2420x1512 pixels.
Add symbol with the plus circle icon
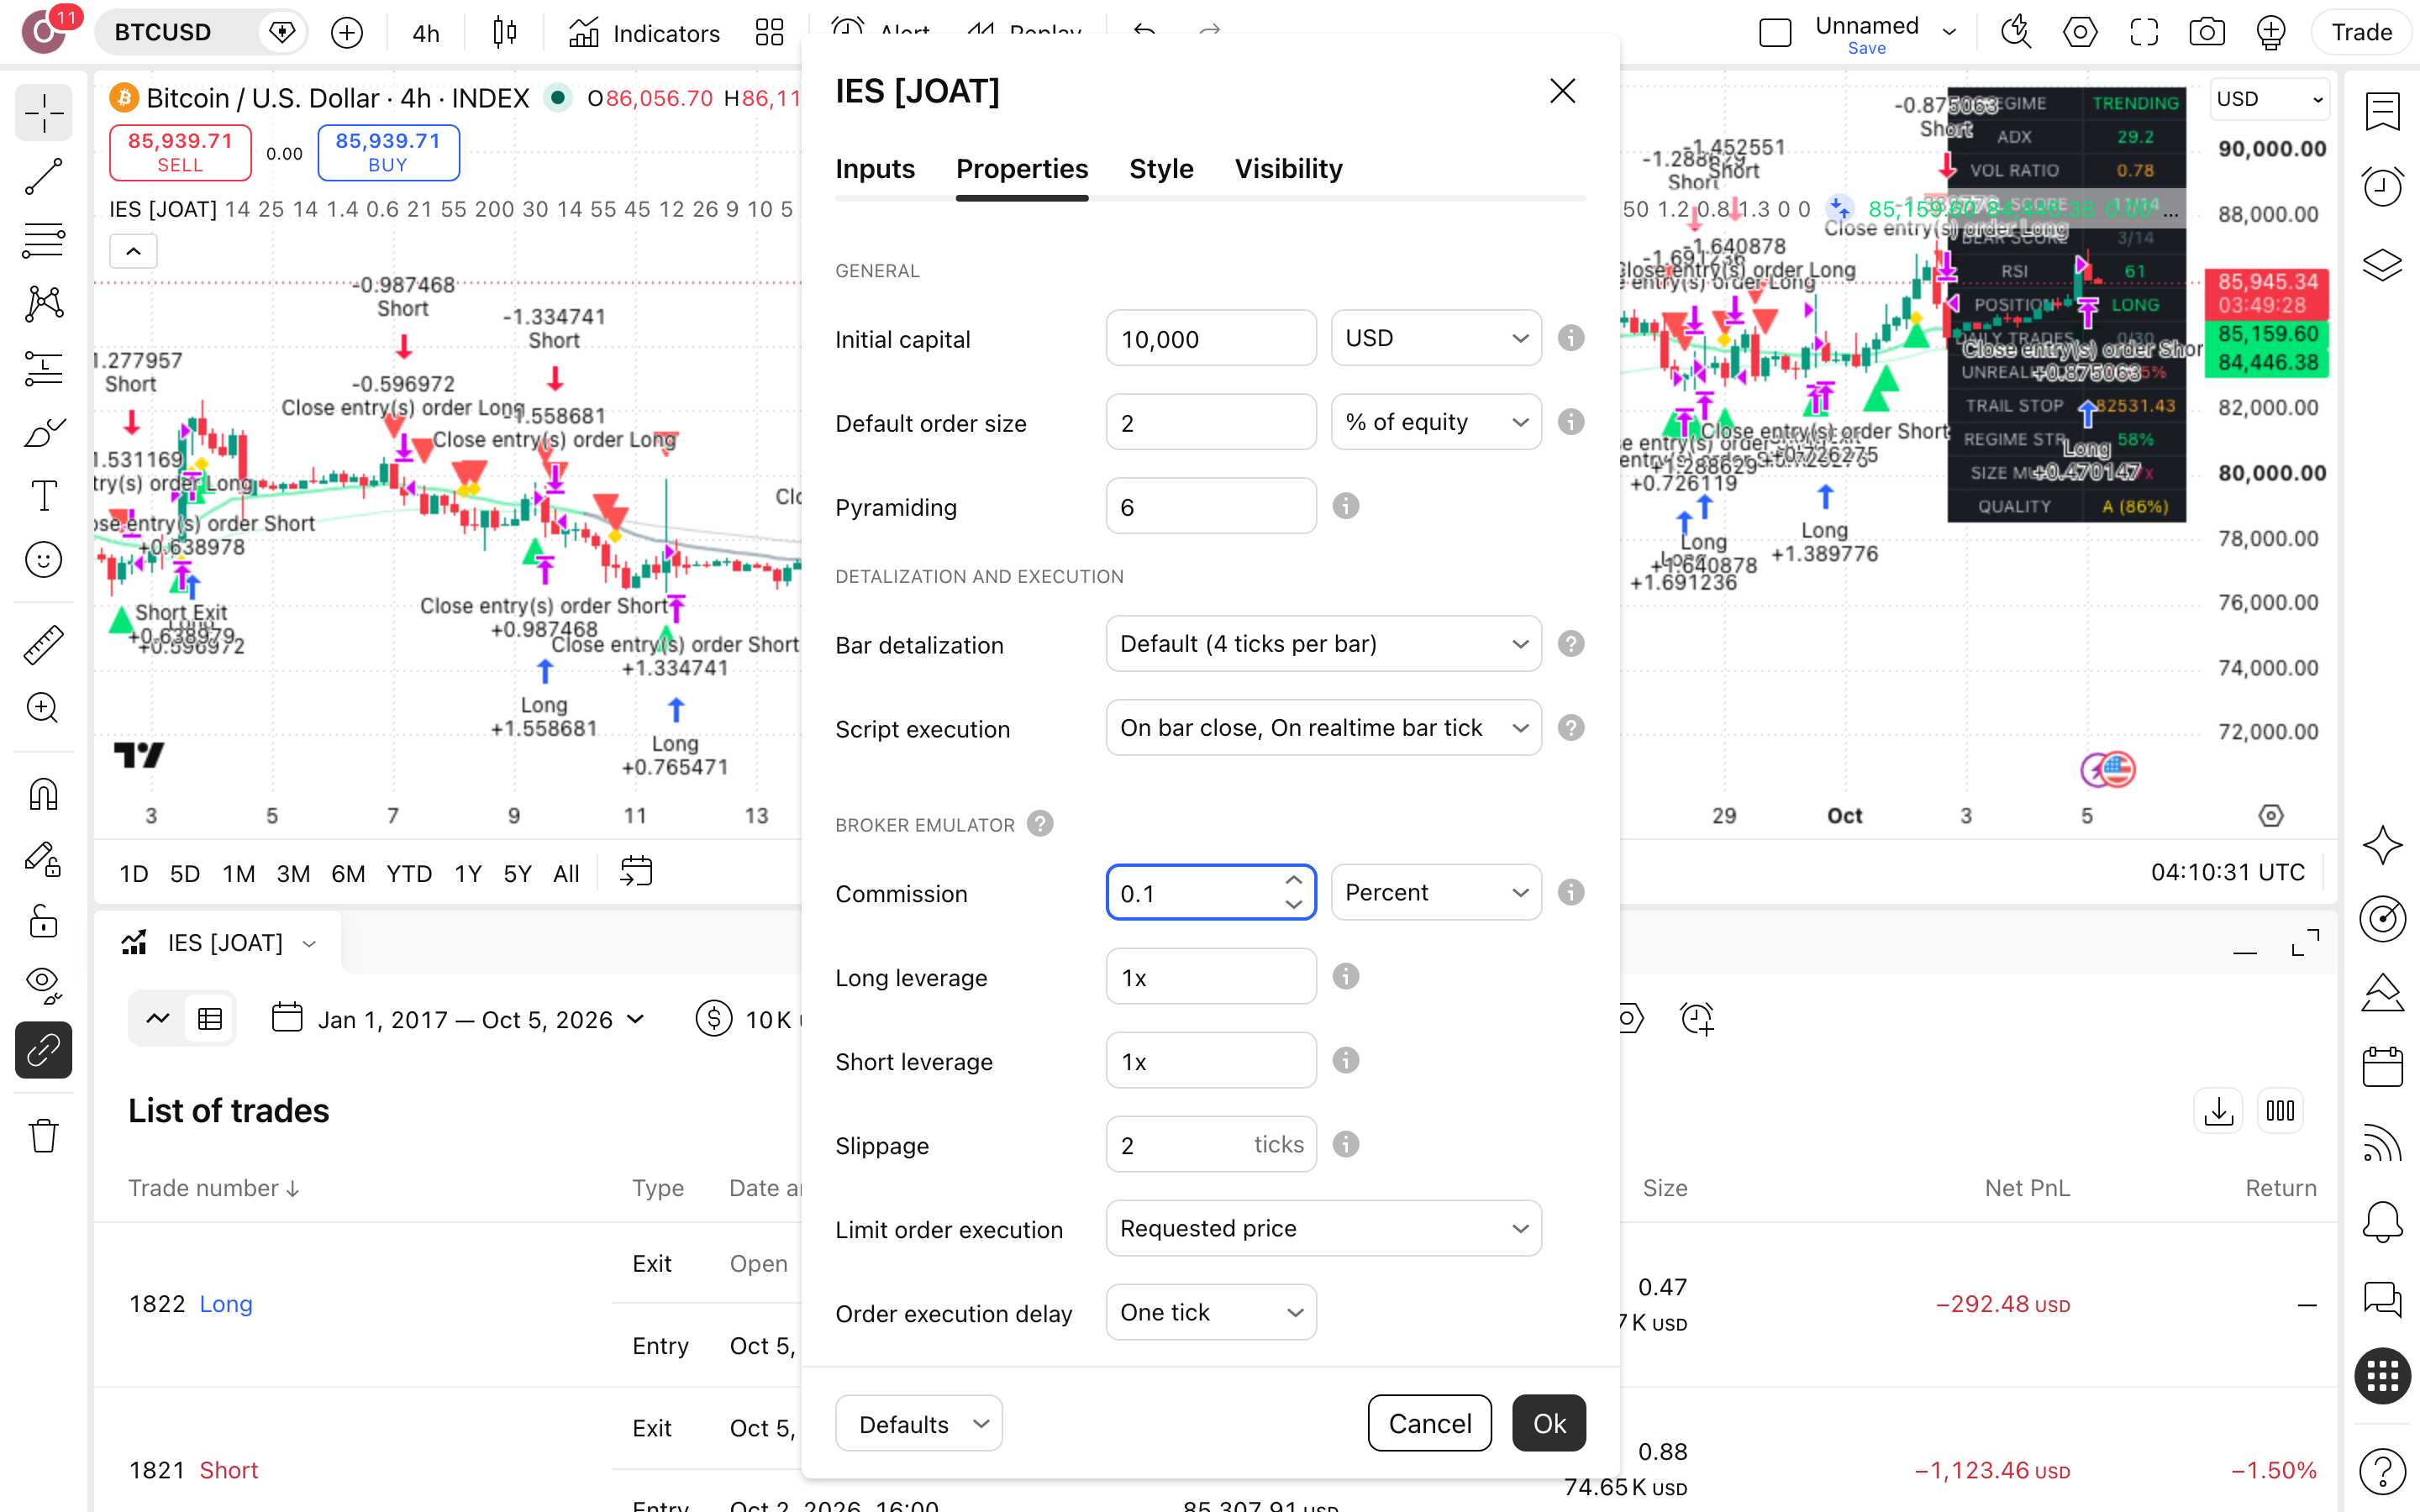click(x=346, y=33)
